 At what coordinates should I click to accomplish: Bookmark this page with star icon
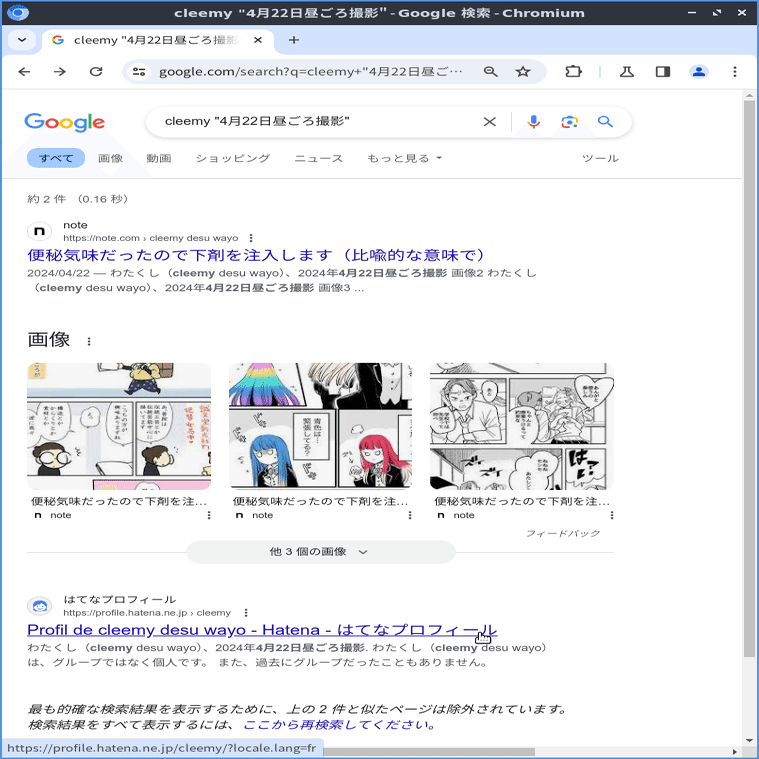(523, 72)
